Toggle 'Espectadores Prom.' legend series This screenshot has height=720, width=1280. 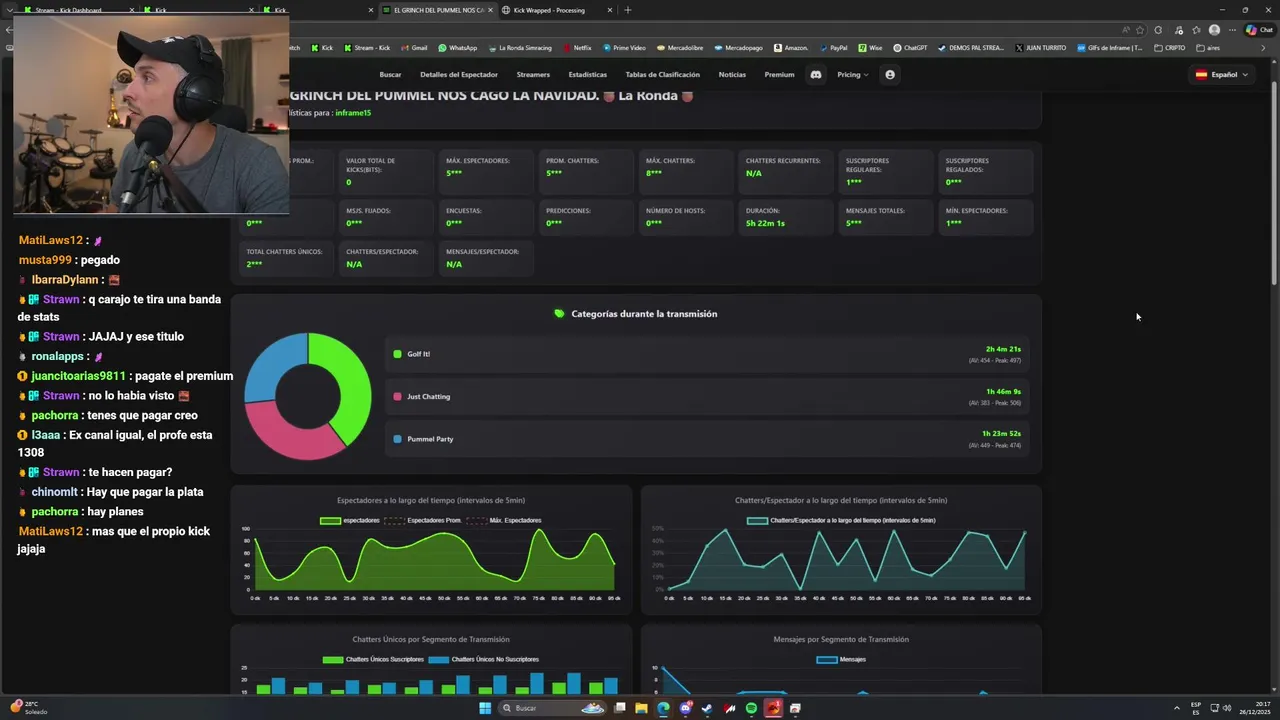pos(422,520)
